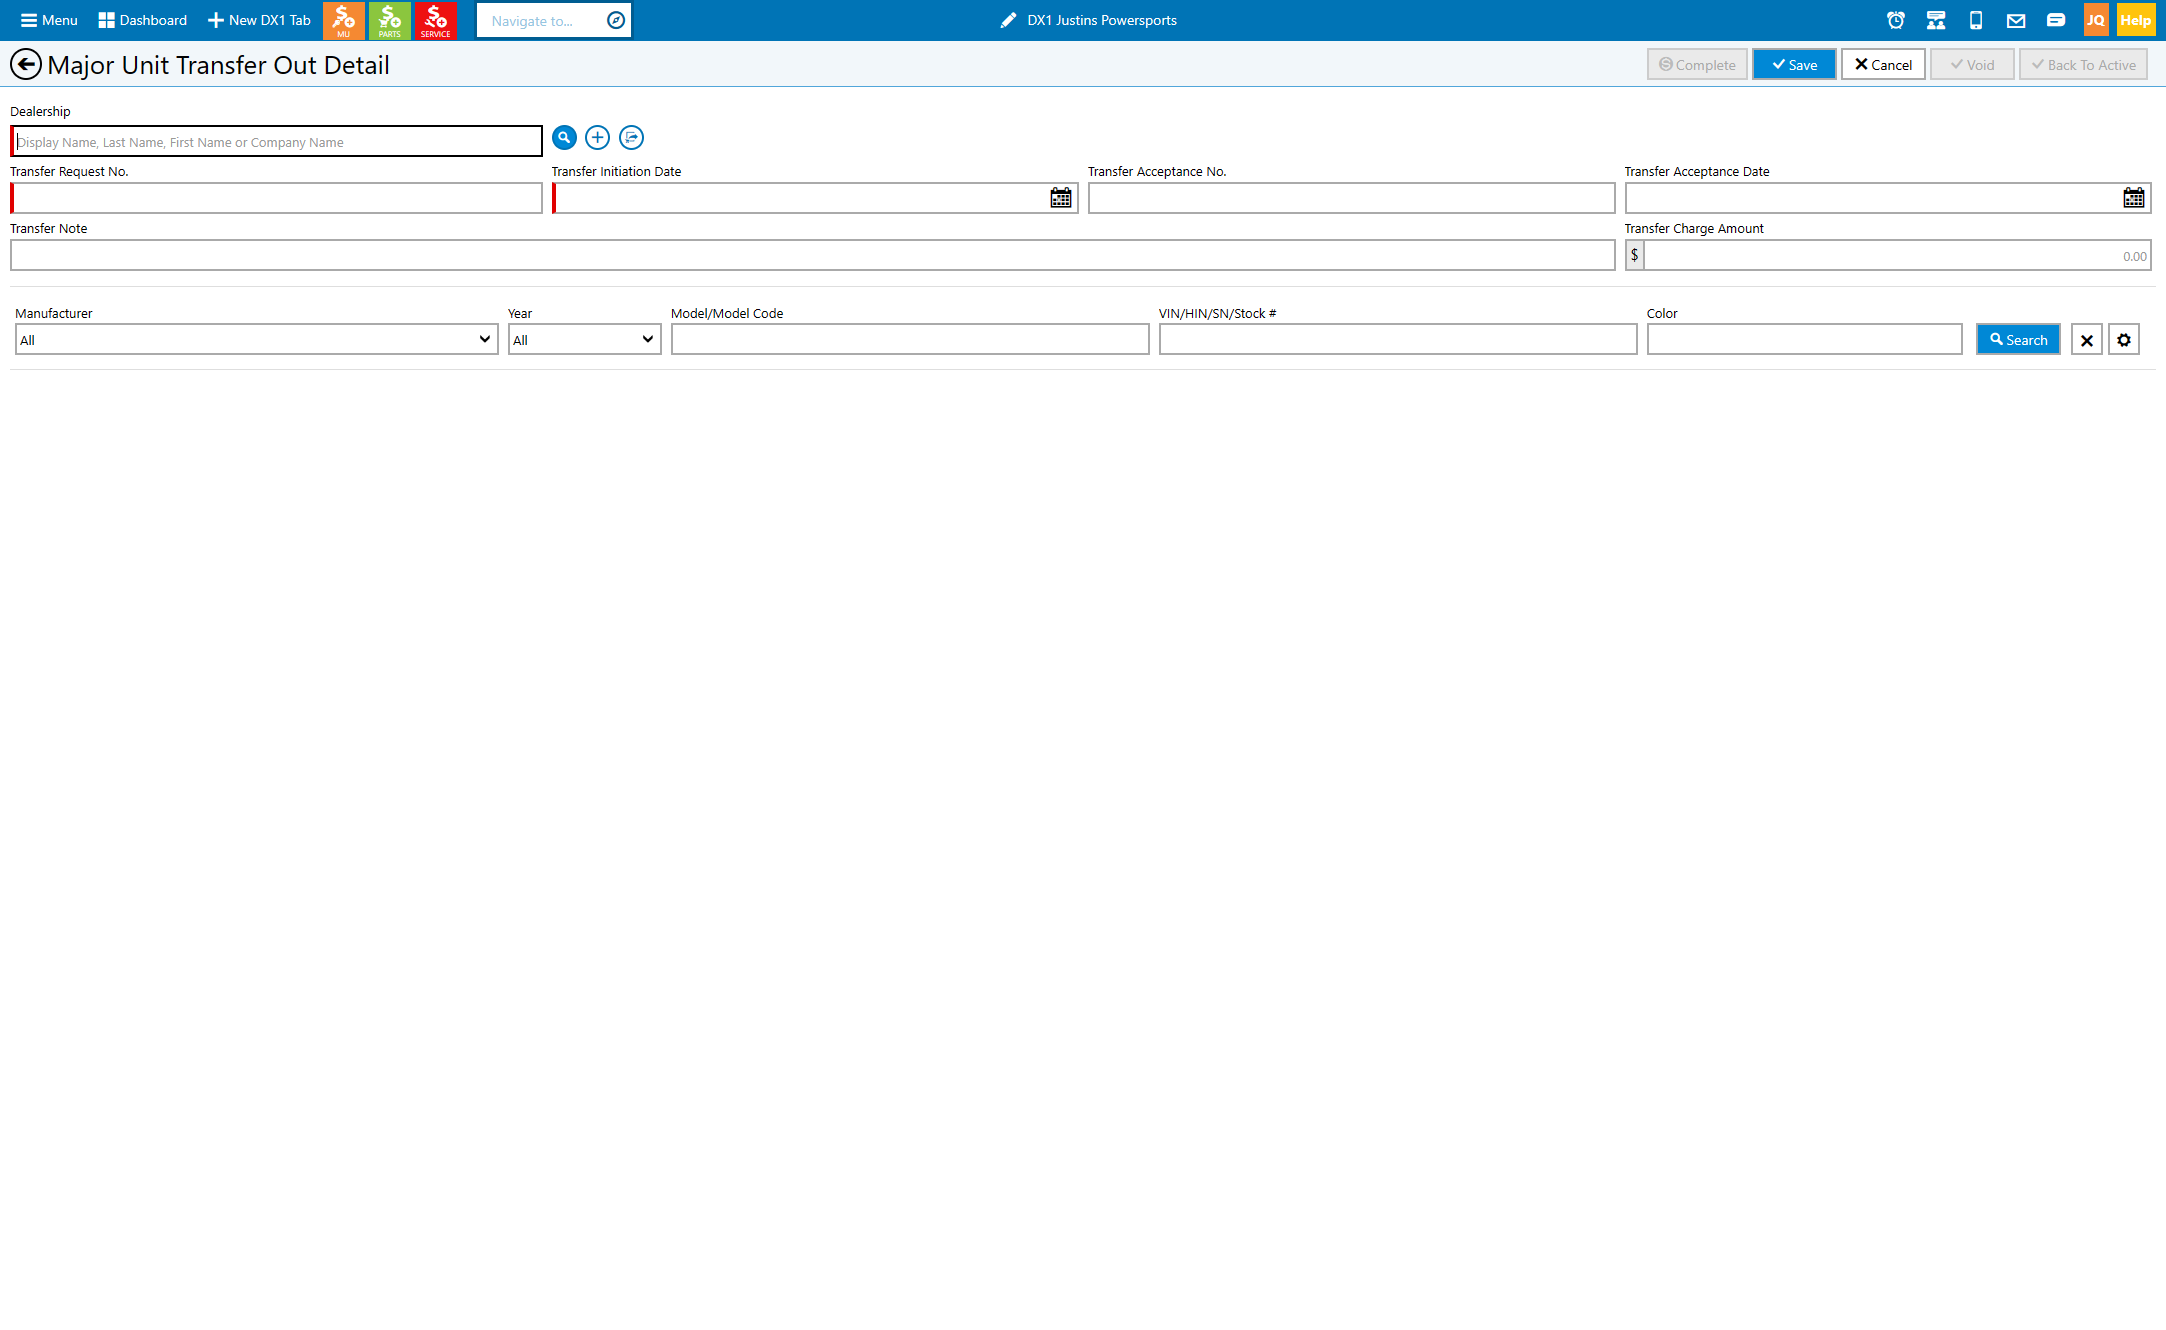Click the dealership share arrow icon
This screenshot has width=2166, height=1330.
click(631, 137)
